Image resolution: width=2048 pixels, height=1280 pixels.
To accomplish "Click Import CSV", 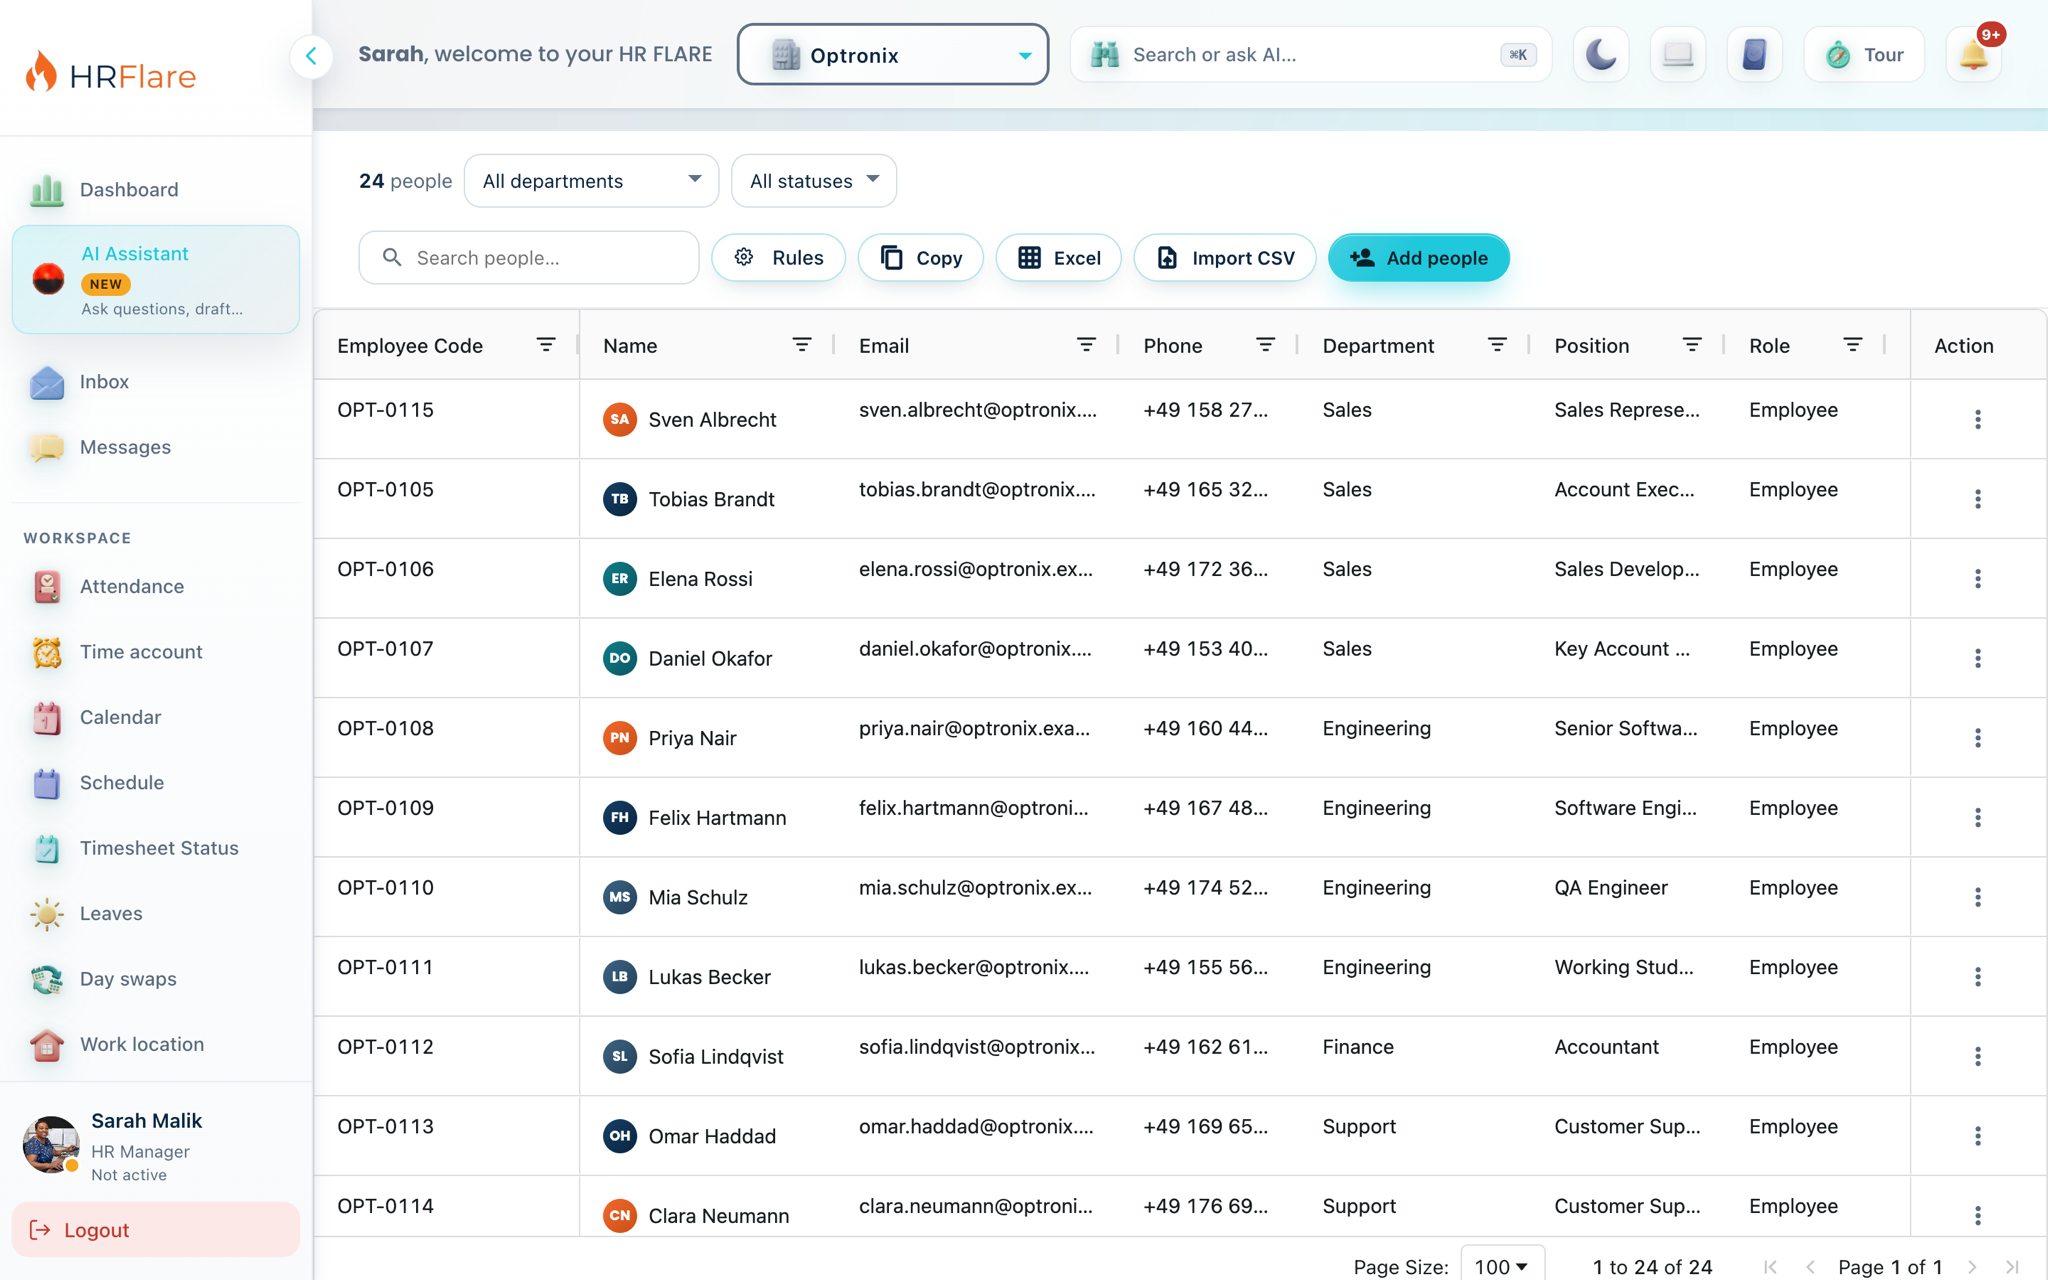I will point(1224,258).
